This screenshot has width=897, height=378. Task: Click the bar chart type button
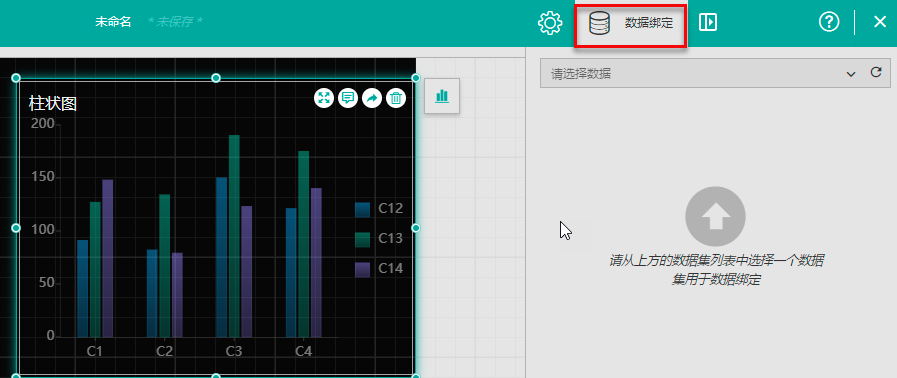(x=442, y=96)
